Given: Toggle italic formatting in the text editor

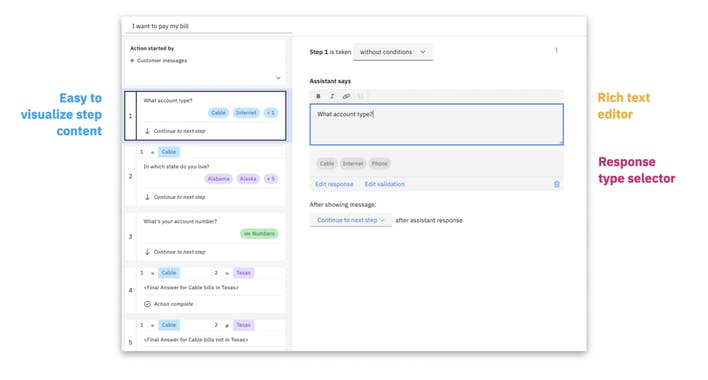Looking at the screenshot, I should tap(332, 96).
